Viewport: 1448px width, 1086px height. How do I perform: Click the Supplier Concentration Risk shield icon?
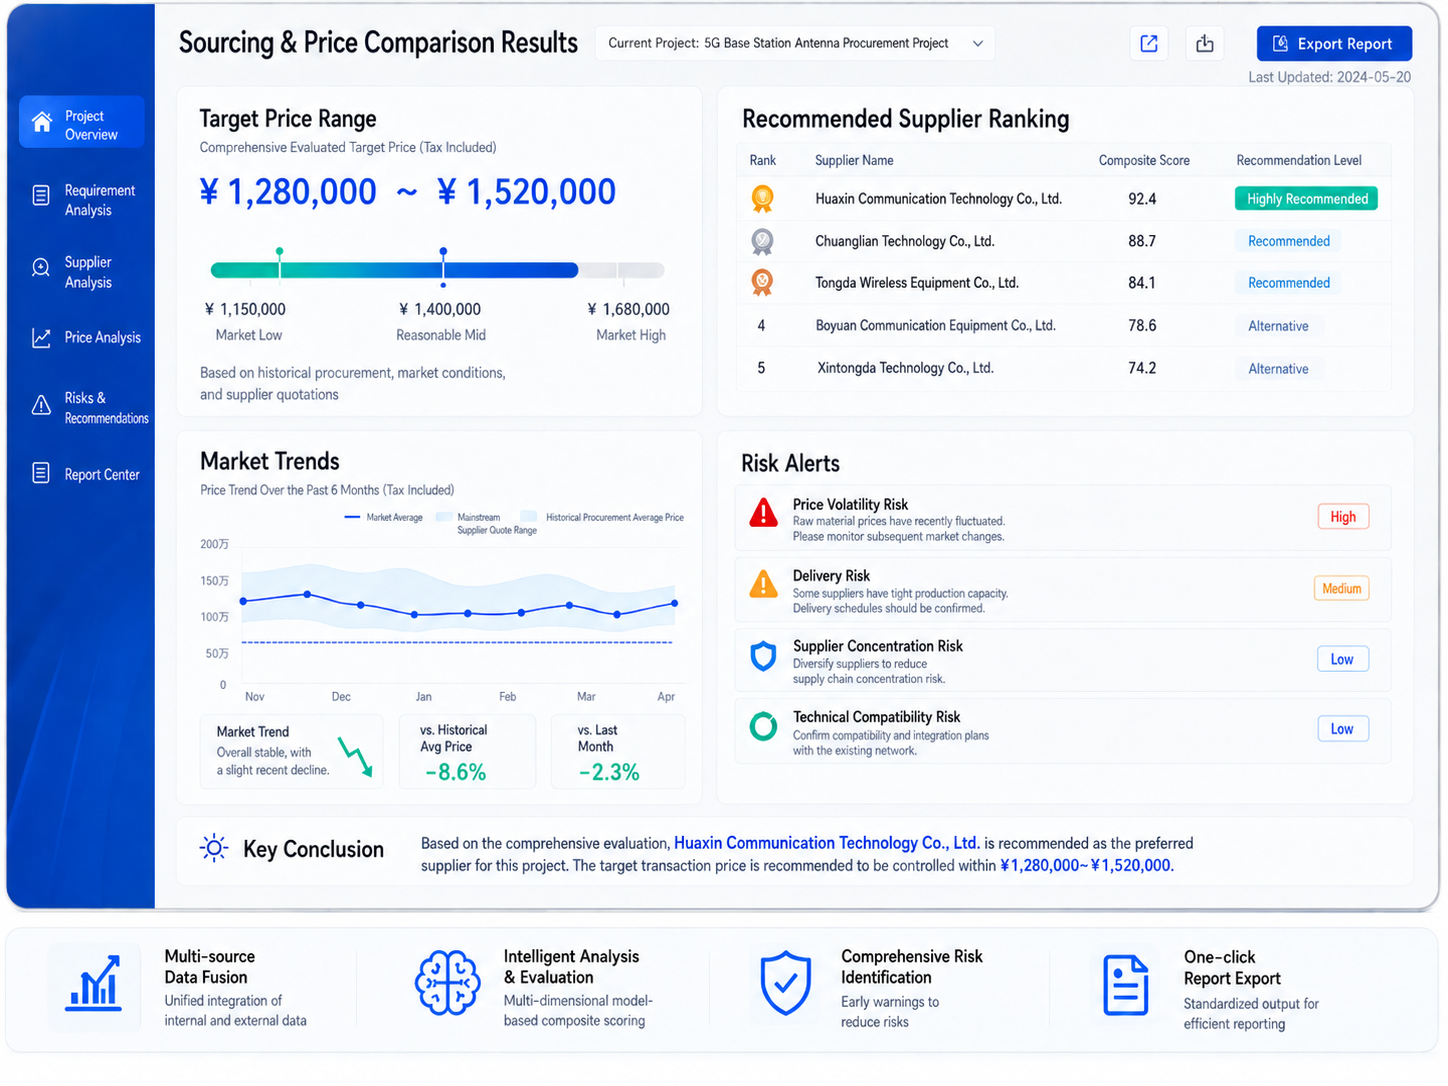(764, 656)
